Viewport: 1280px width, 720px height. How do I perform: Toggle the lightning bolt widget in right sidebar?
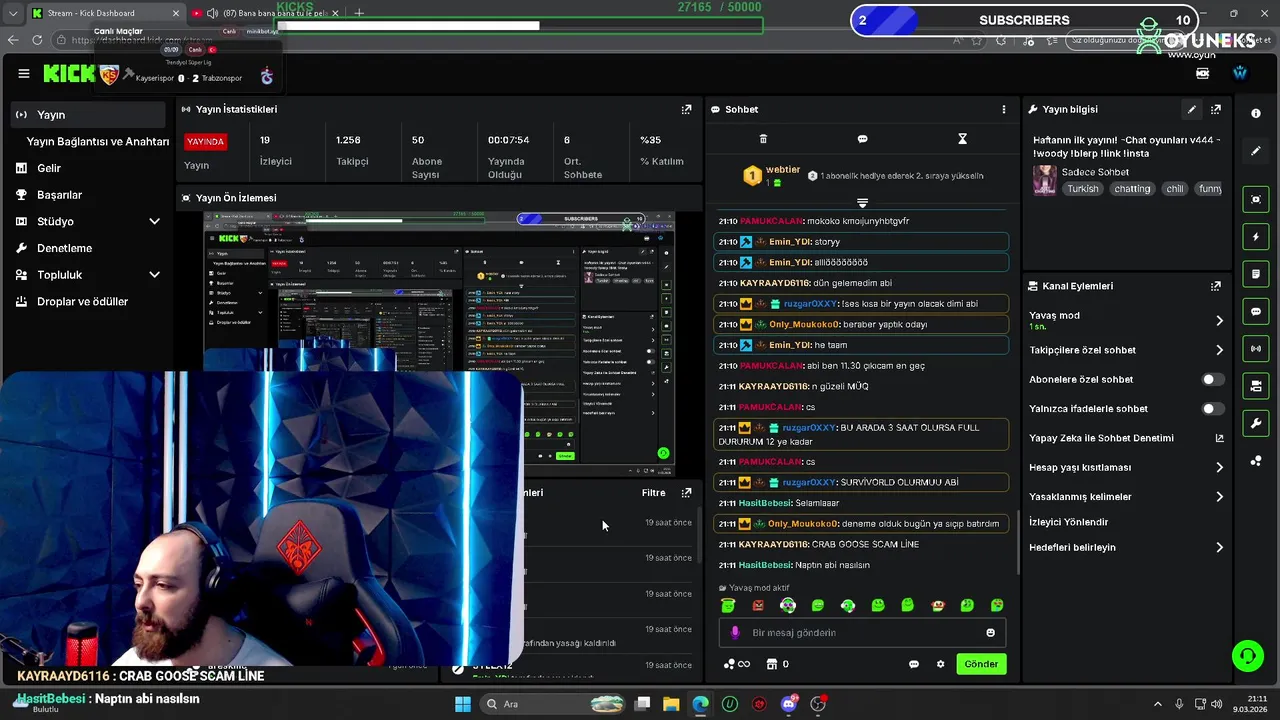1256,237
